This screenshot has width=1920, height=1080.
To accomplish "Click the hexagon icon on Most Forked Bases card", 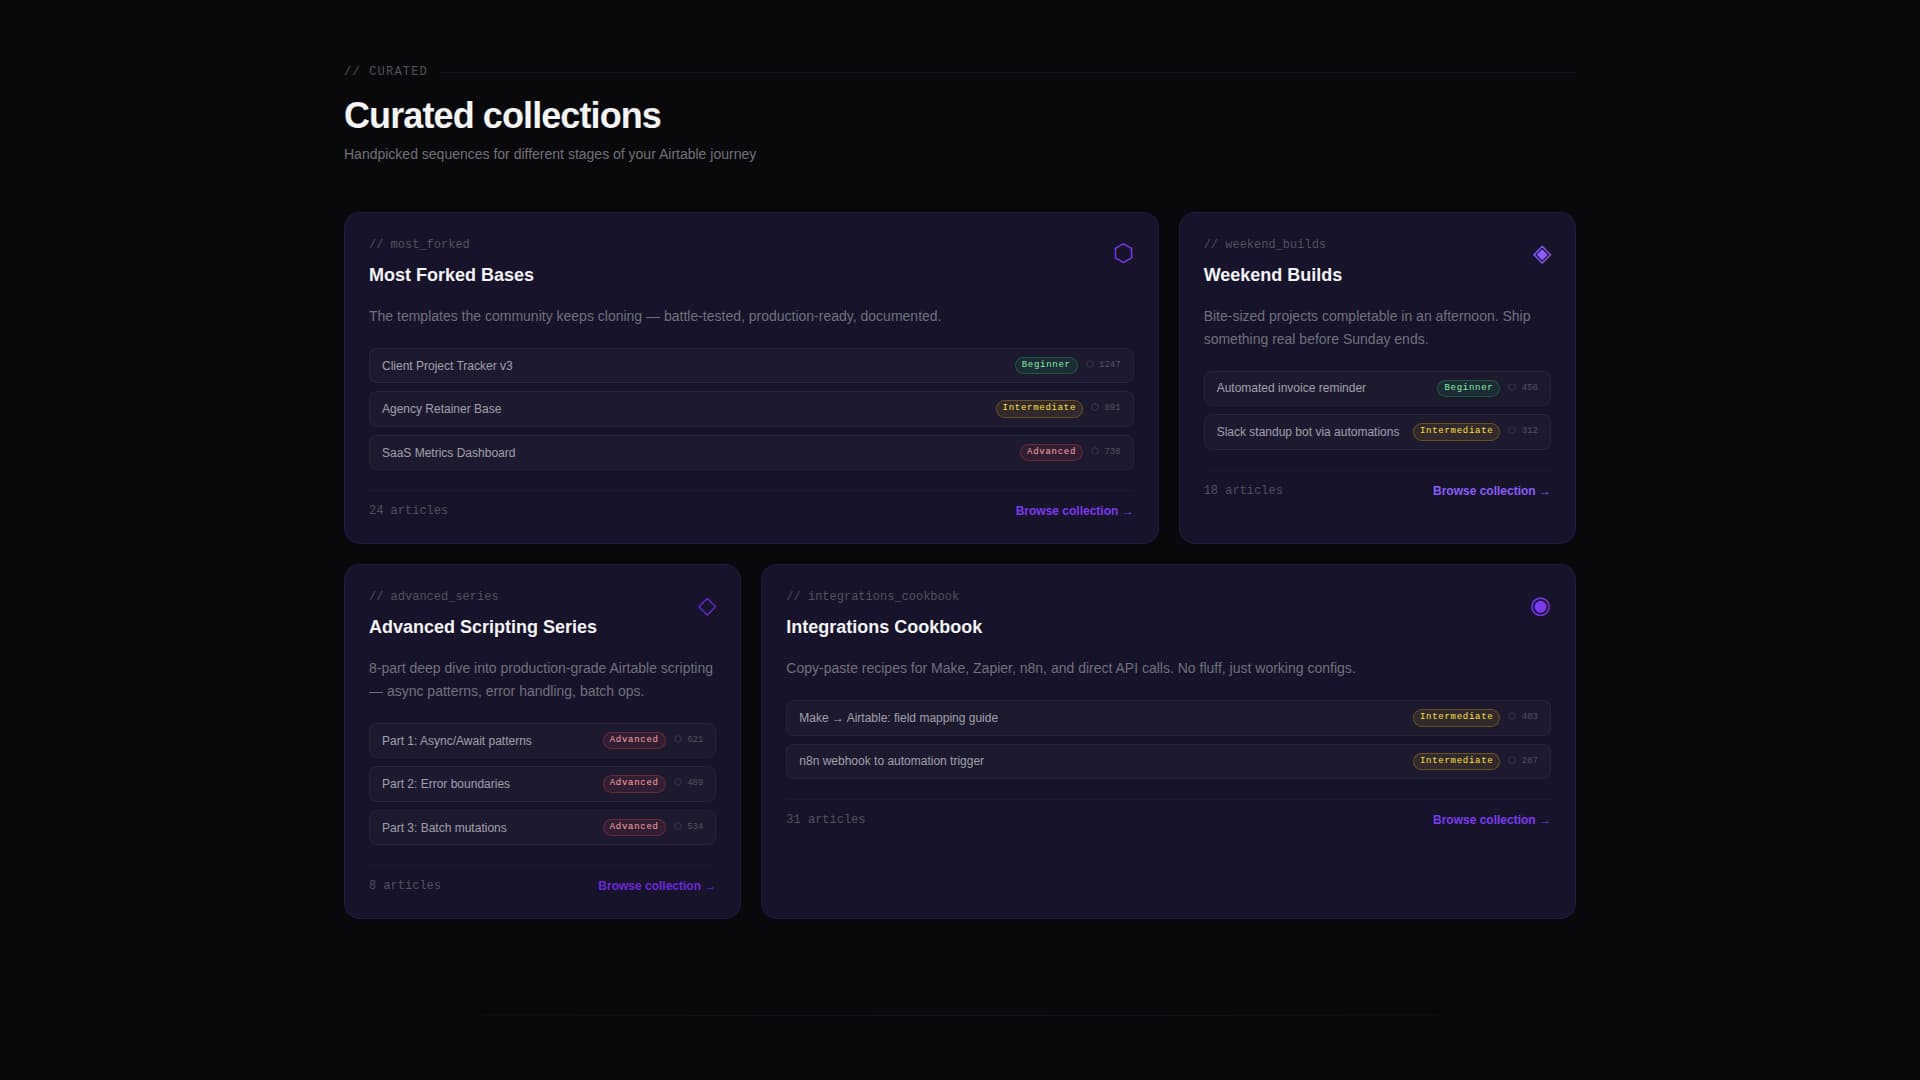I will coord(1122,253).
